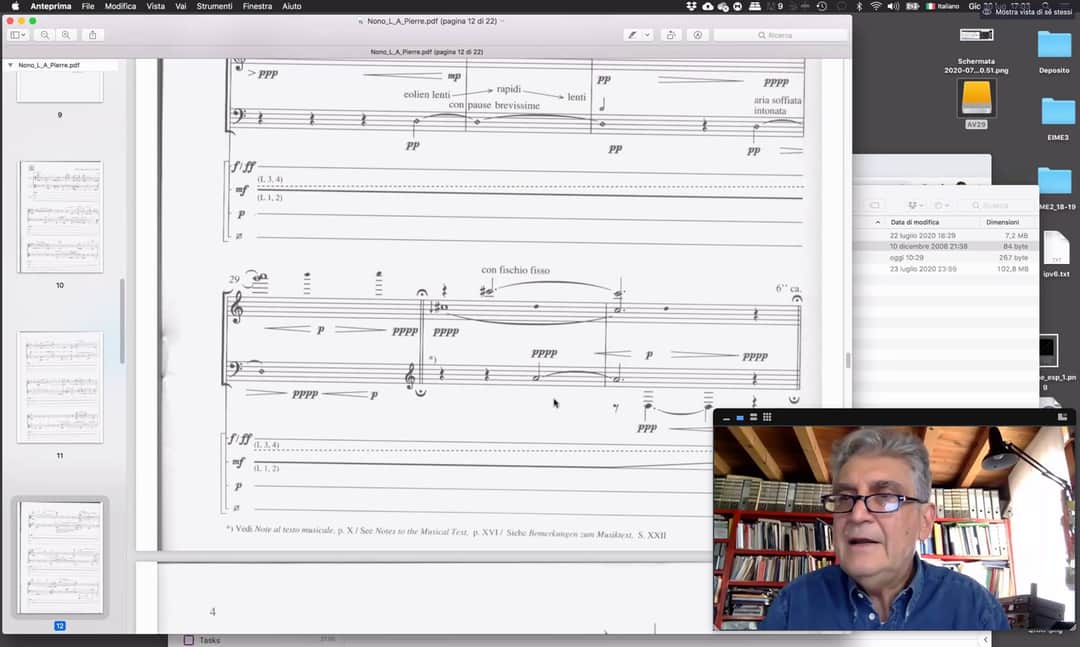Viewport: 1080px width, 647px height.
Task: Open battery status menu bar icon
Action: [913, 6]
